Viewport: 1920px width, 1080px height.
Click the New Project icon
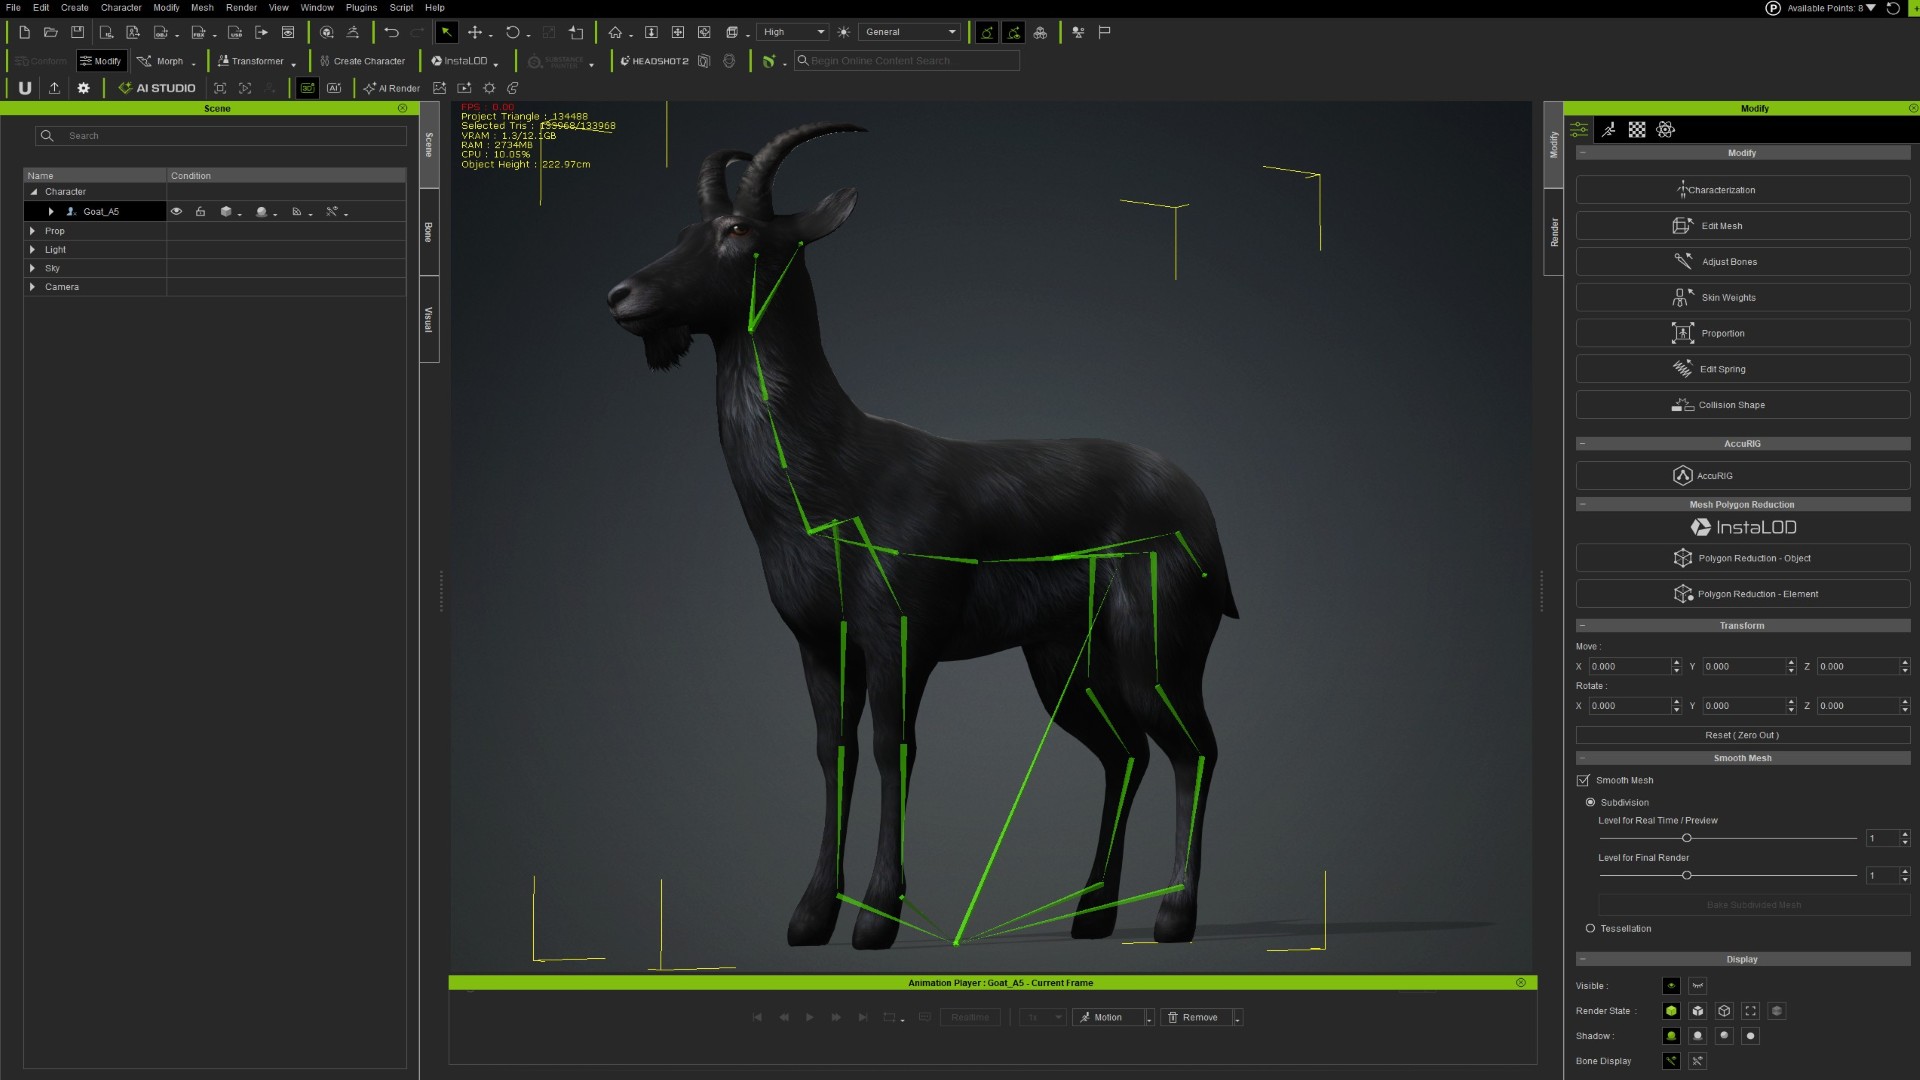click(24, 32)
